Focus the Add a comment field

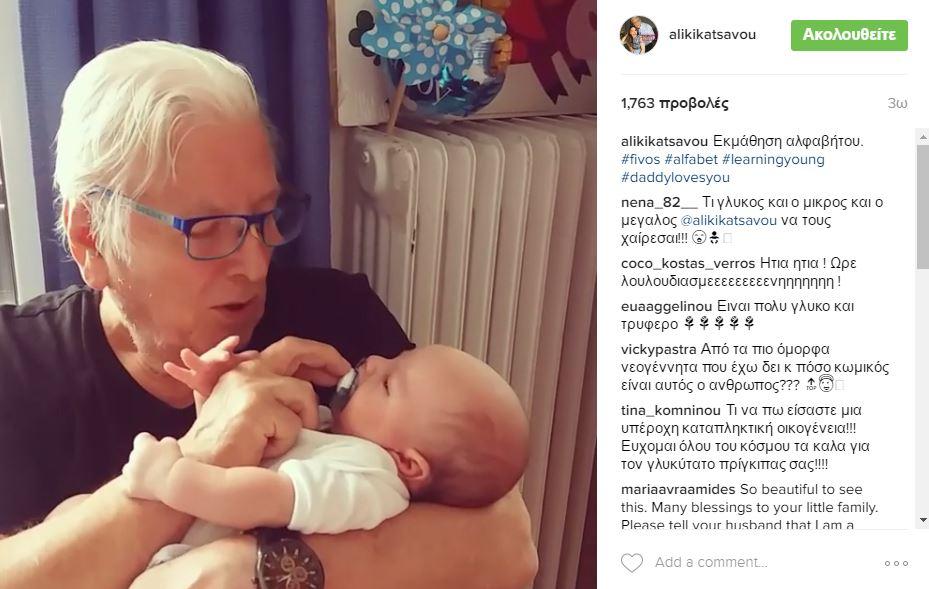(x=711, y=562)
